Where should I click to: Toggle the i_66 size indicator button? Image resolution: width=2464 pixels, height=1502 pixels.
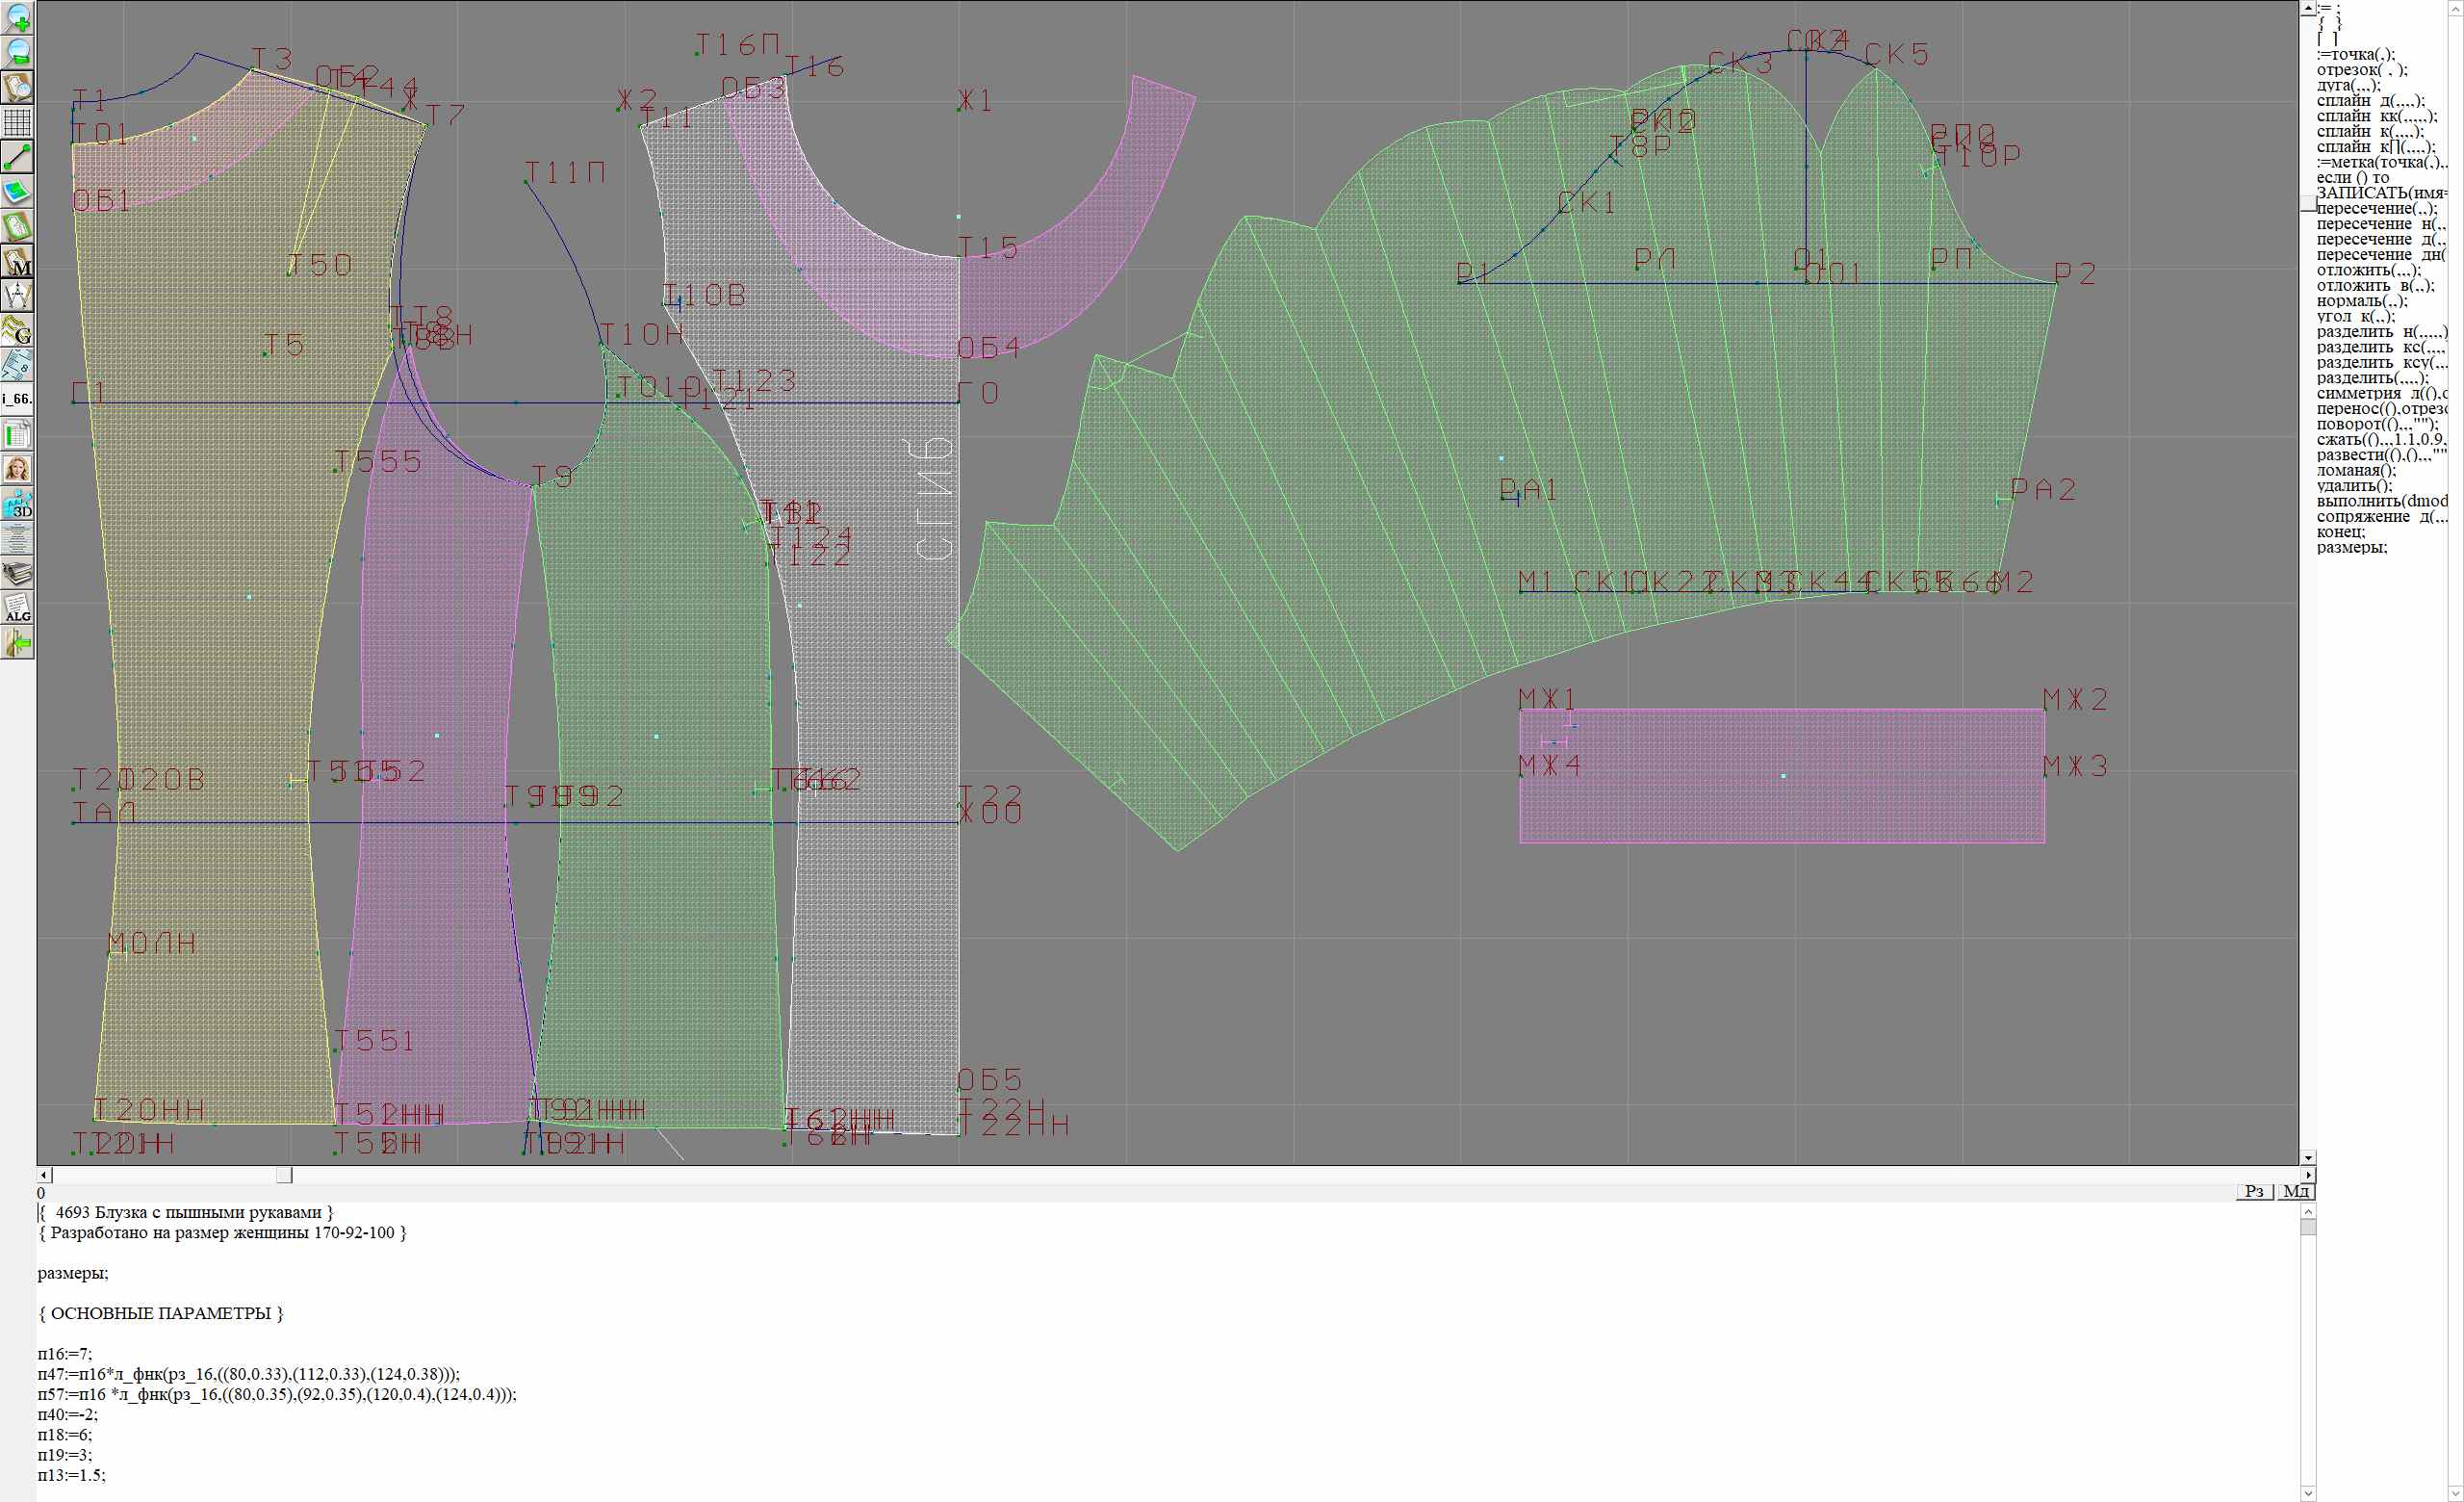coord(18,399)
